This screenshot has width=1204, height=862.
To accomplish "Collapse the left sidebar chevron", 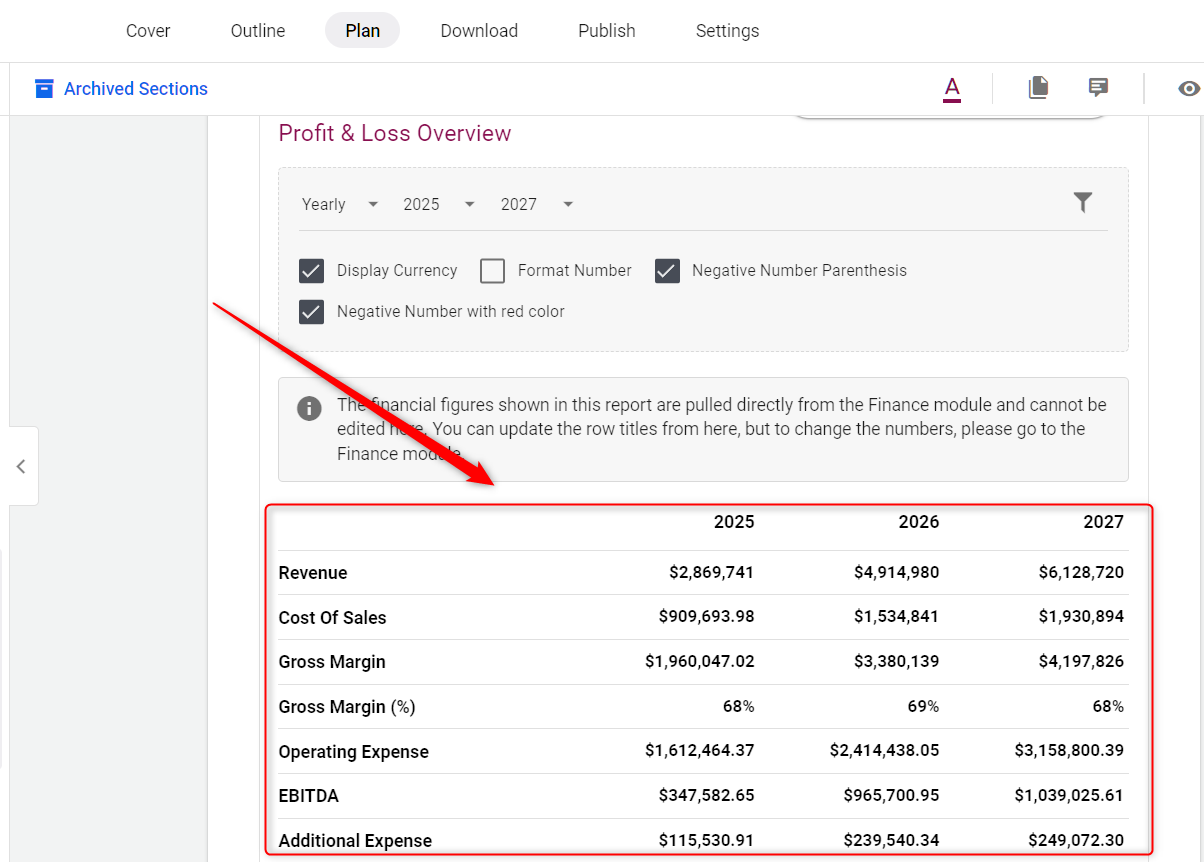I will pos(21,466).
